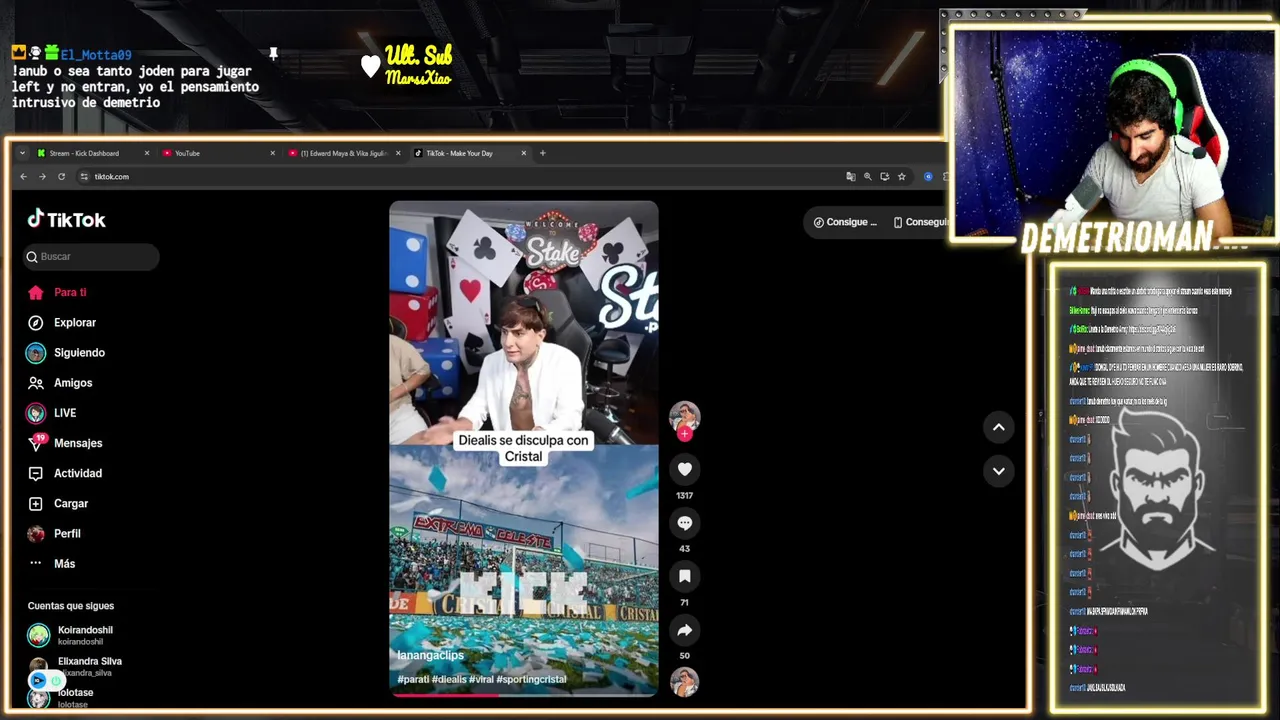Close the TikTok - Make Your Day tab
The image size is (1280, 720).
523,153
